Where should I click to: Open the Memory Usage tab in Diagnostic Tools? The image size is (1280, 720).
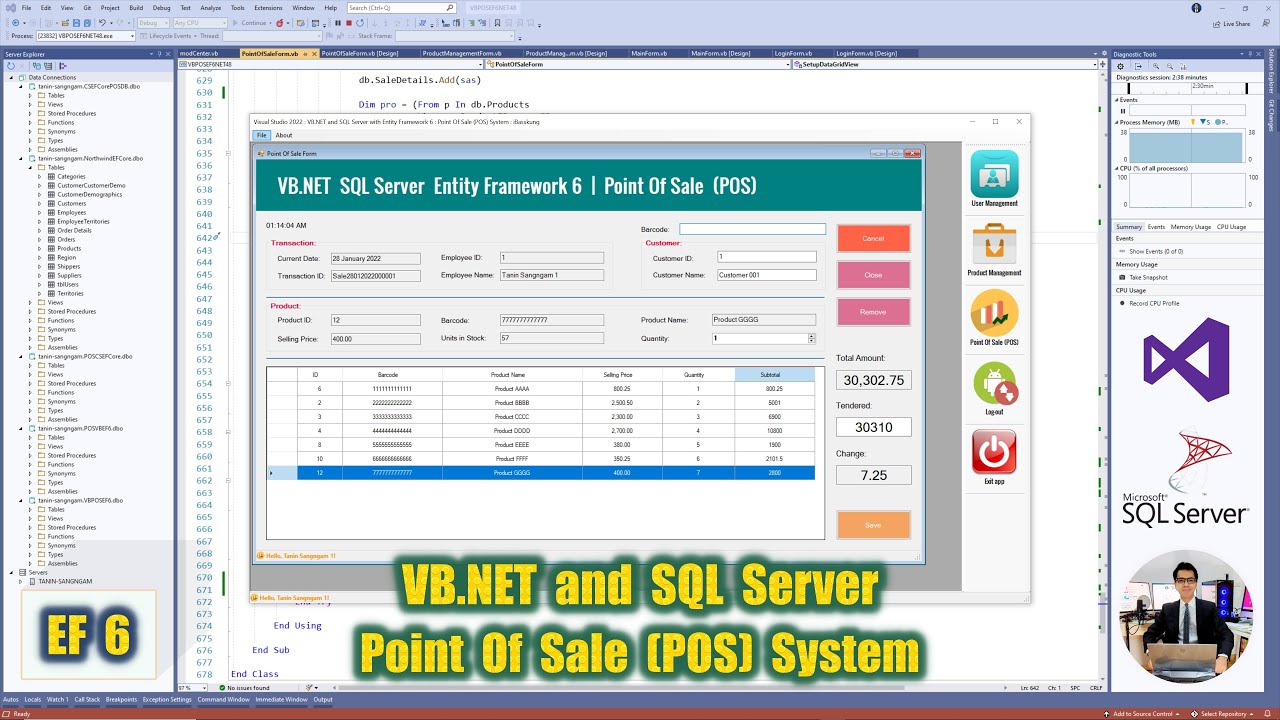tap(1190, 227)
